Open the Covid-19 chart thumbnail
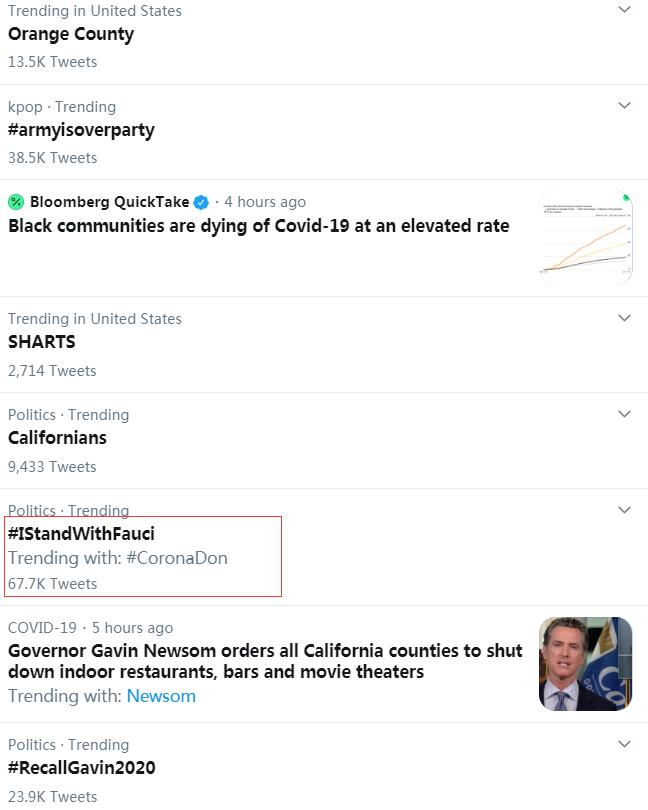648x810 pixels. tap(585, 238)
